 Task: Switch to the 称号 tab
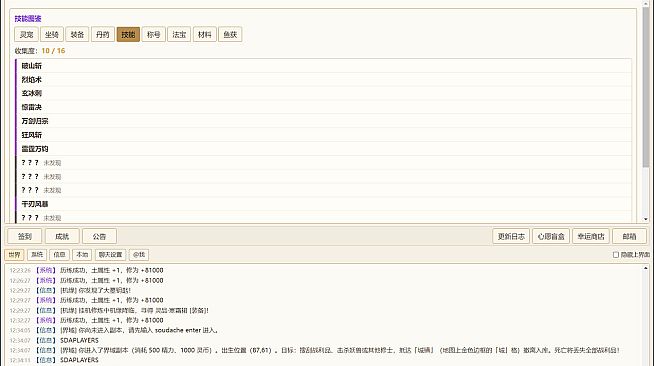[153, 35]
